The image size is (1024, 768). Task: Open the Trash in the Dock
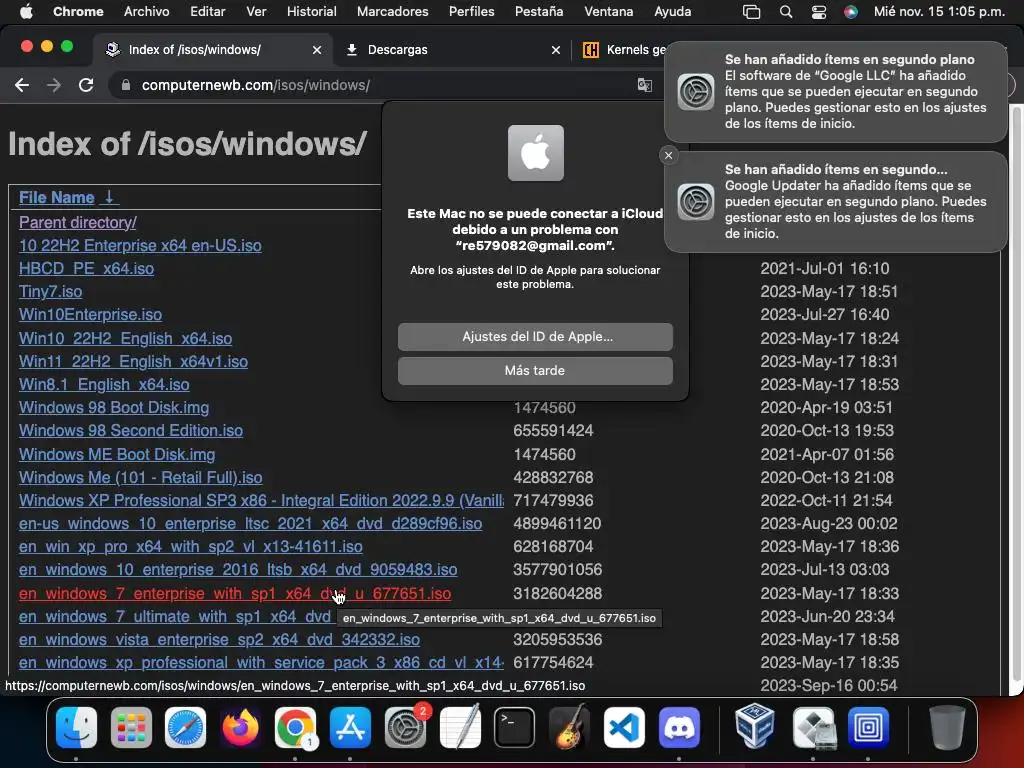[947, 727]
